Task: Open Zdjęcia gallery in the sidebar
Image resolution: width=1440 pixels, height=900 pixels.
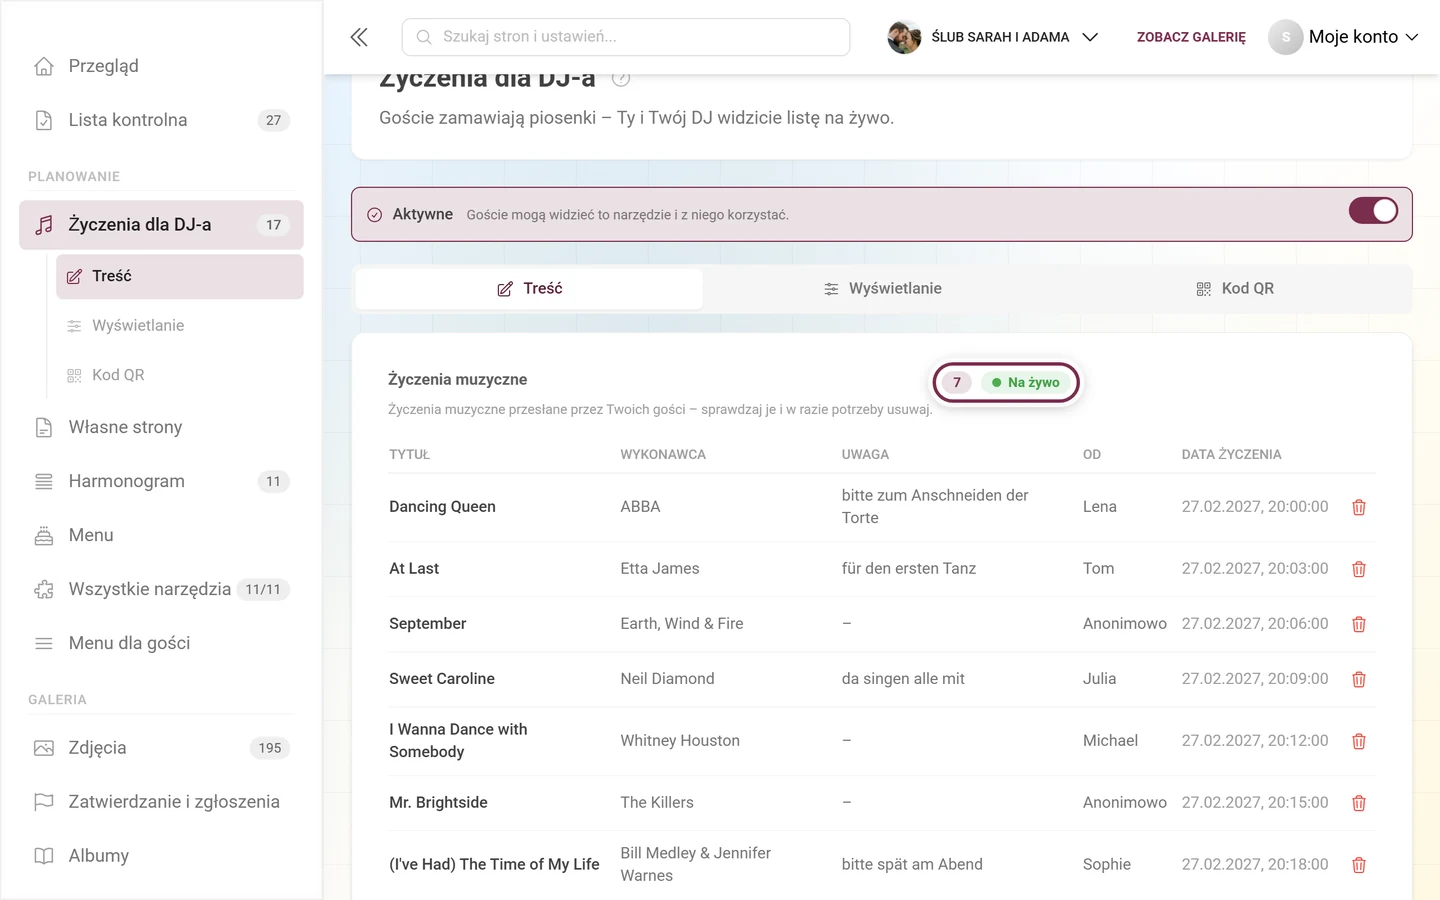Action: [161, 748]
